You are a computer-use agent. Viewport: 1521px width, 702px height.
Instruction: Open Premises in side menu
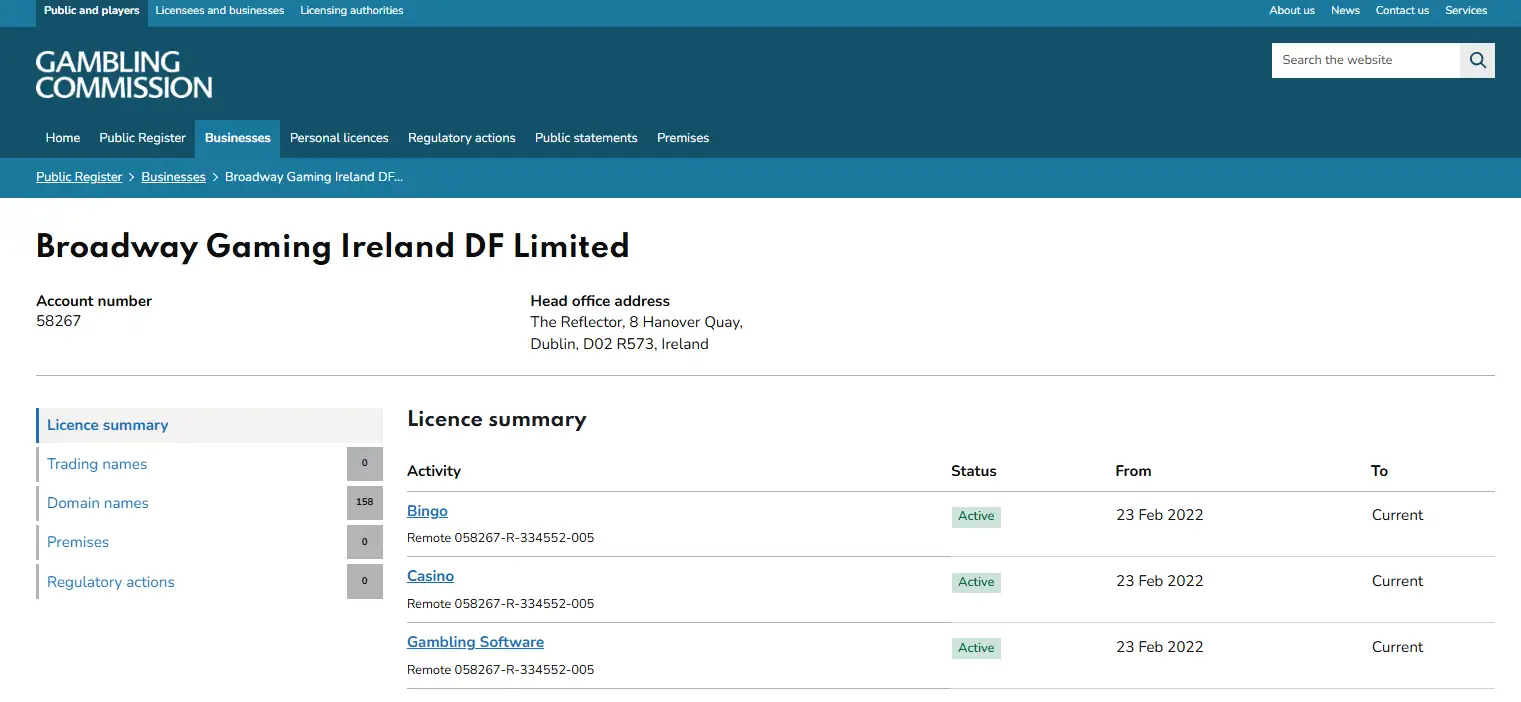click(78, 542)
